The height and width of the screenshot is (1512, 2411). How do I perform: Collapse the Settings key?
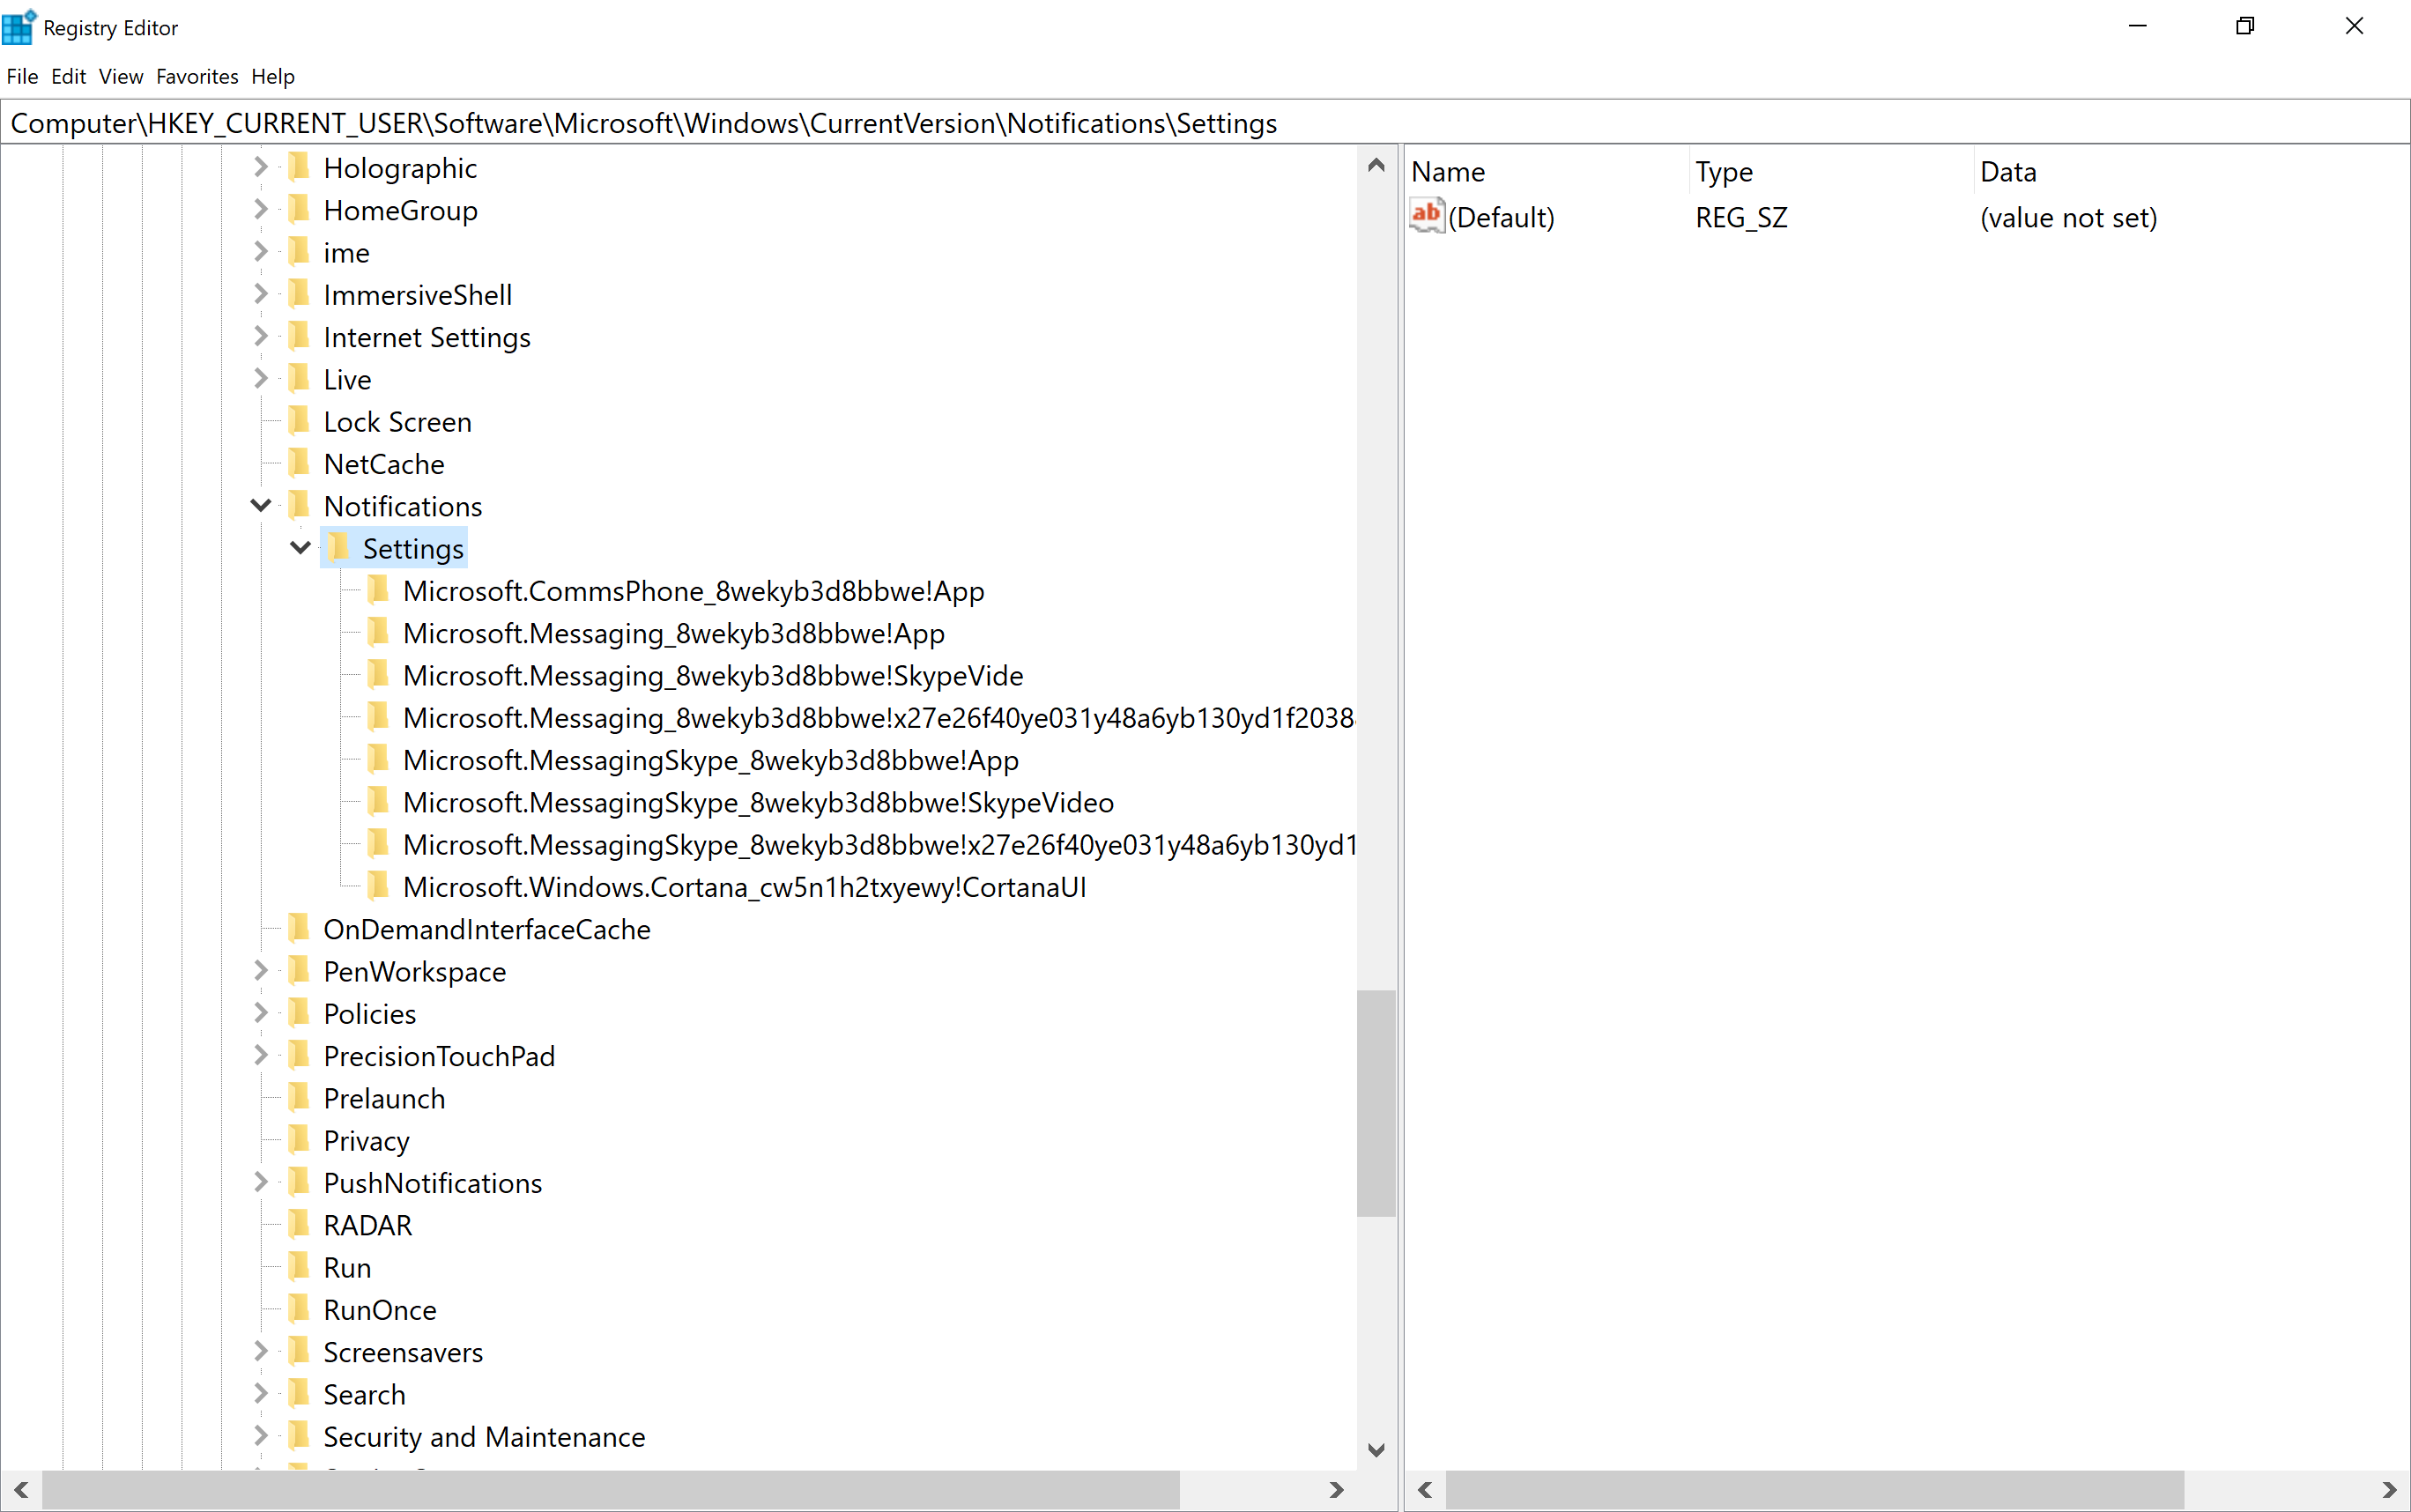(x=300, y=548)
